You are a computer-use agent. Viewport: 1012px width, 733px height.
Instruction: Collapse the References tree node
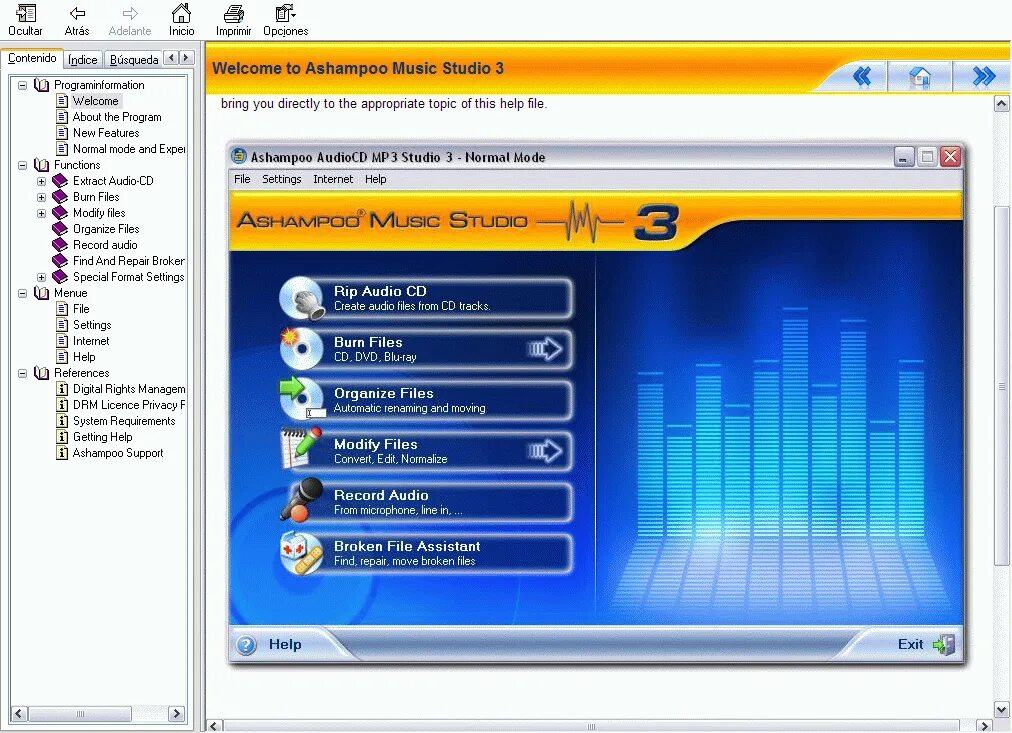pos(23,373)
